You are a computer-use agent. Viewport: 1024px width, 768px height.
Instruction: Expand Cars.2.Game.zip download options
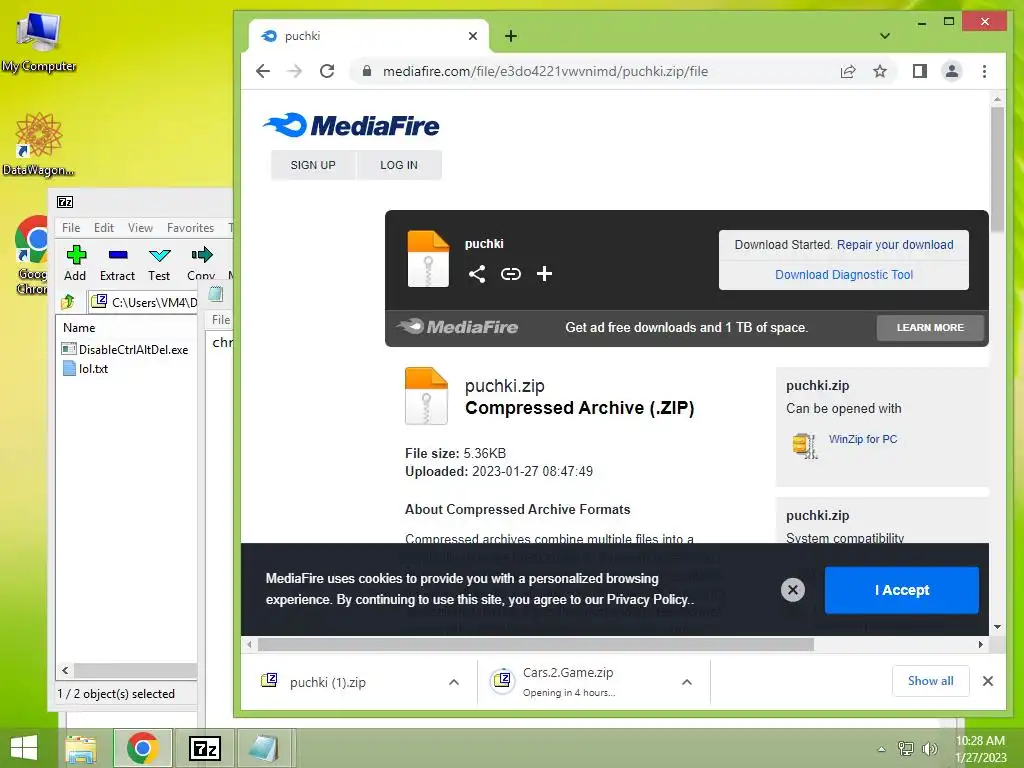(x=687, y=682)
